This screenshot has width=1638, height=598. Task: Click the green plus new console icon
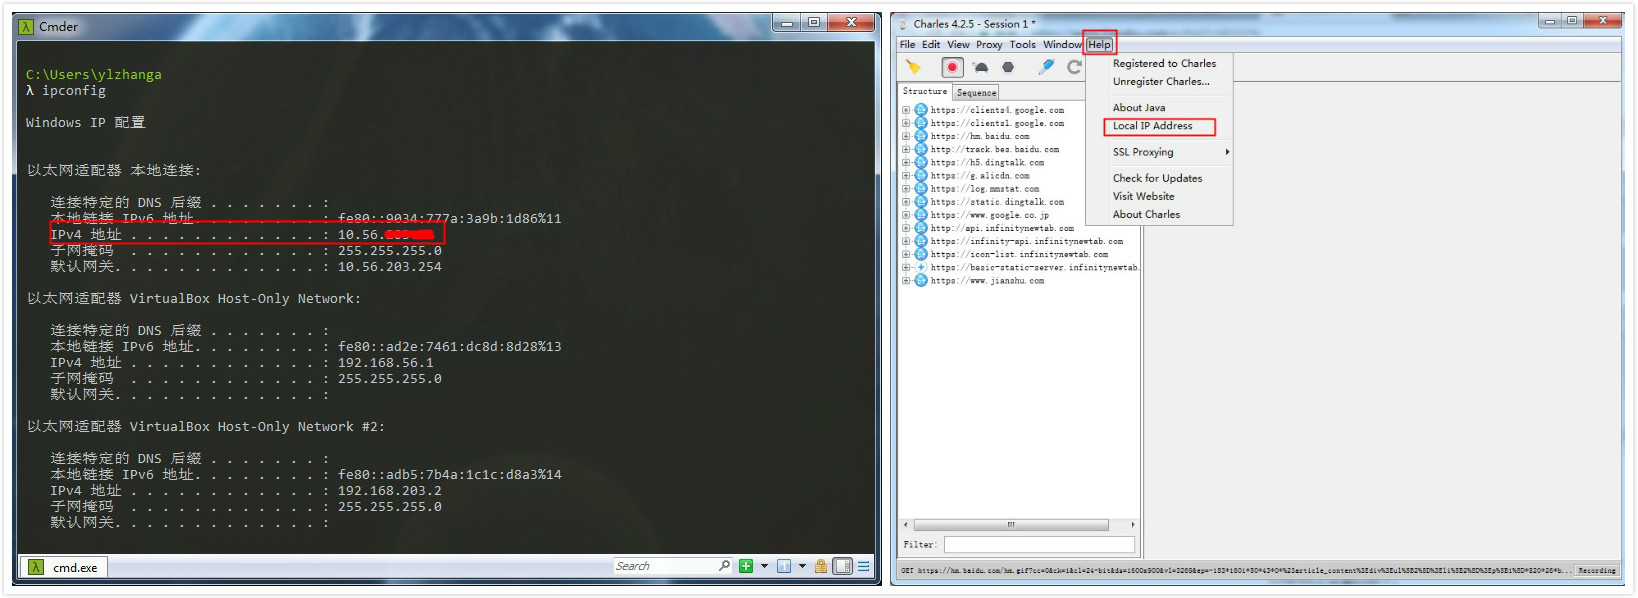[746, 566]
